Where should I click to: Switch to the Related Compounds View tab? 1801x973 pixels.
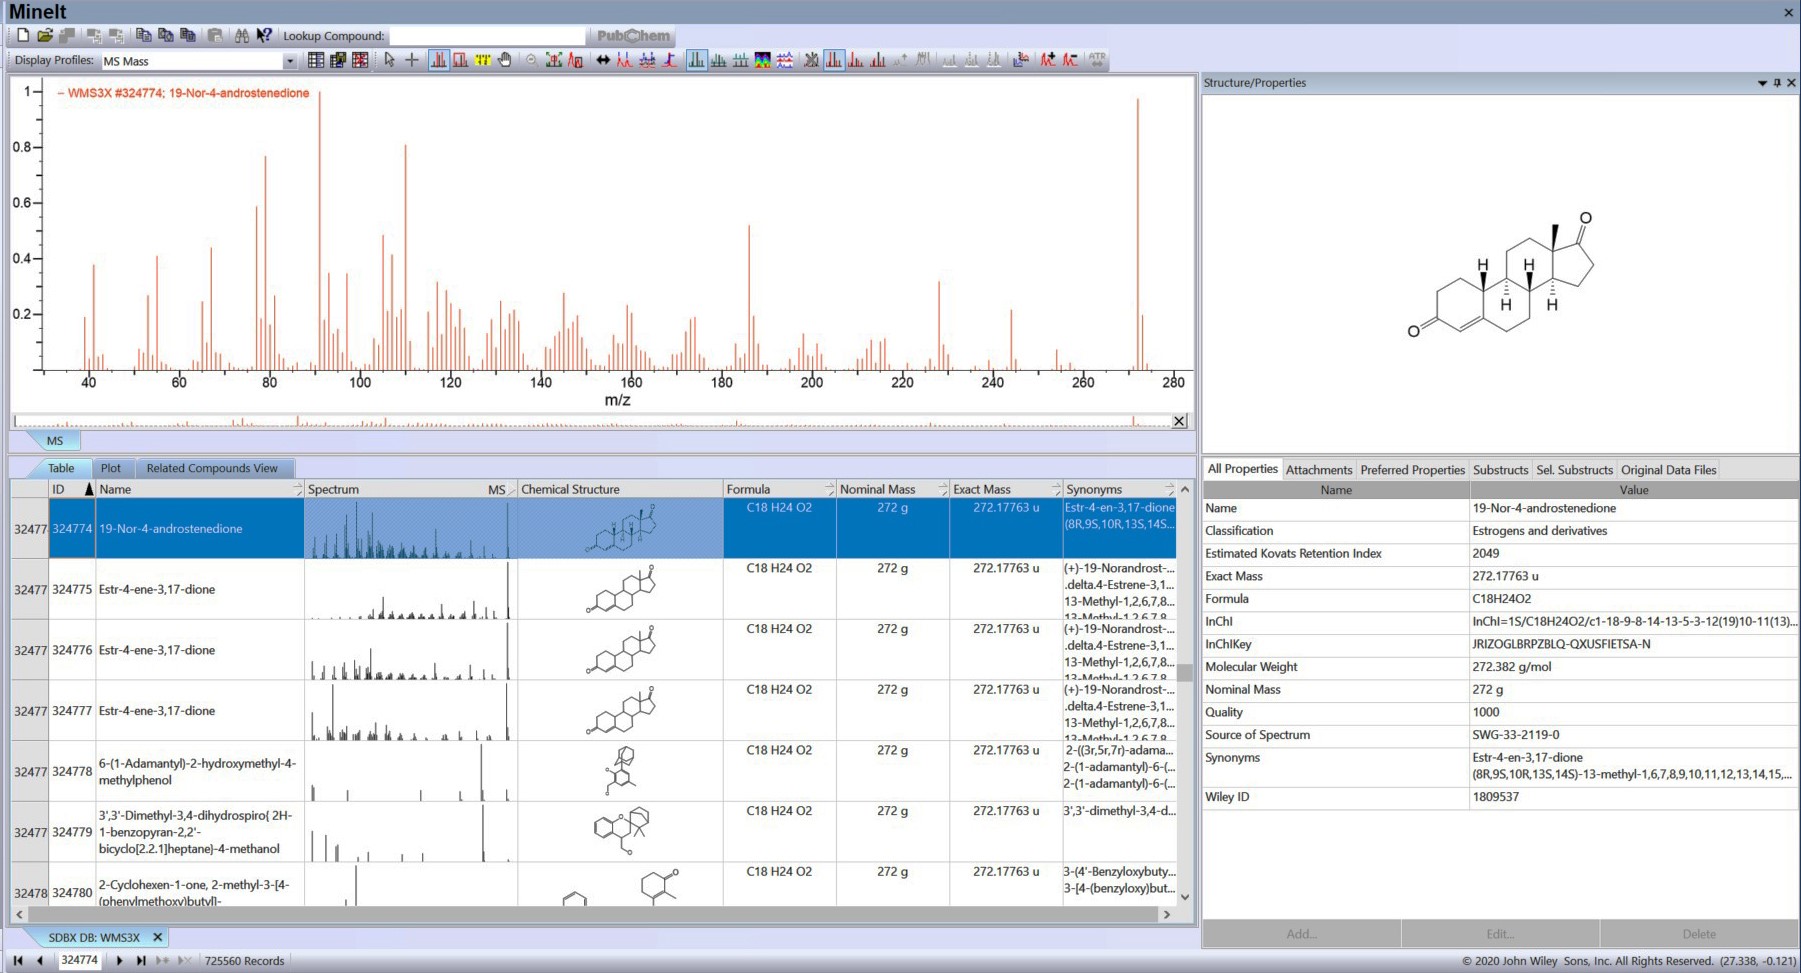(212, 468)
